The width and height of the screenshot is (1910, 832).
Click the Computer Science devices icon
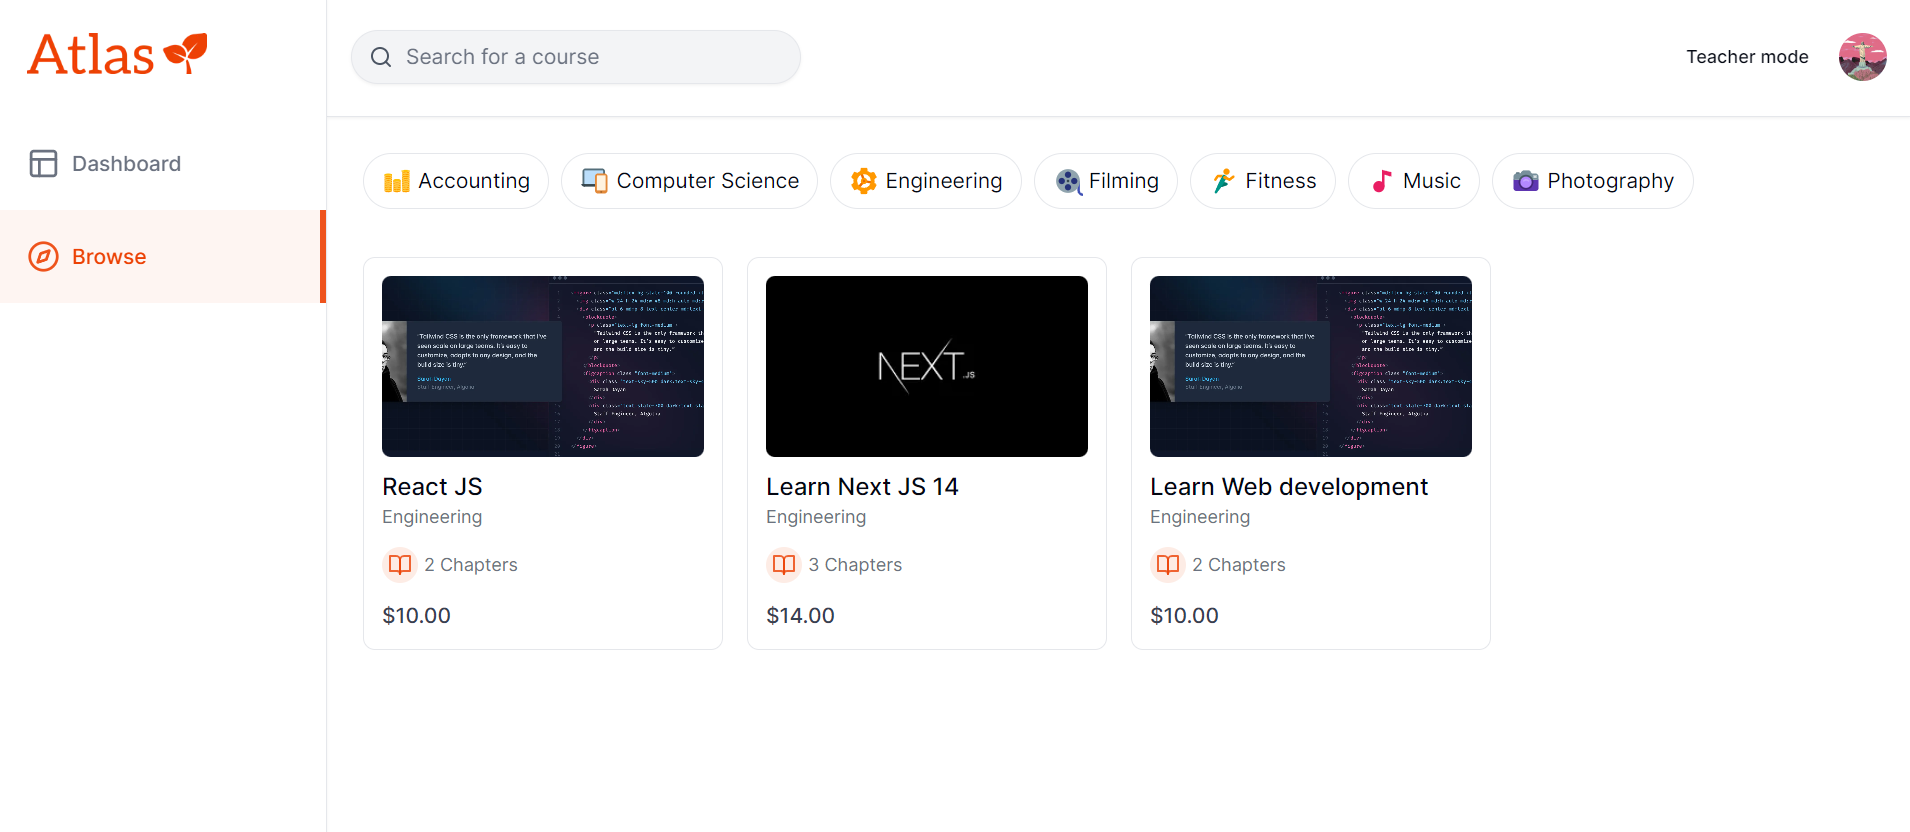(x=595, y=181)
